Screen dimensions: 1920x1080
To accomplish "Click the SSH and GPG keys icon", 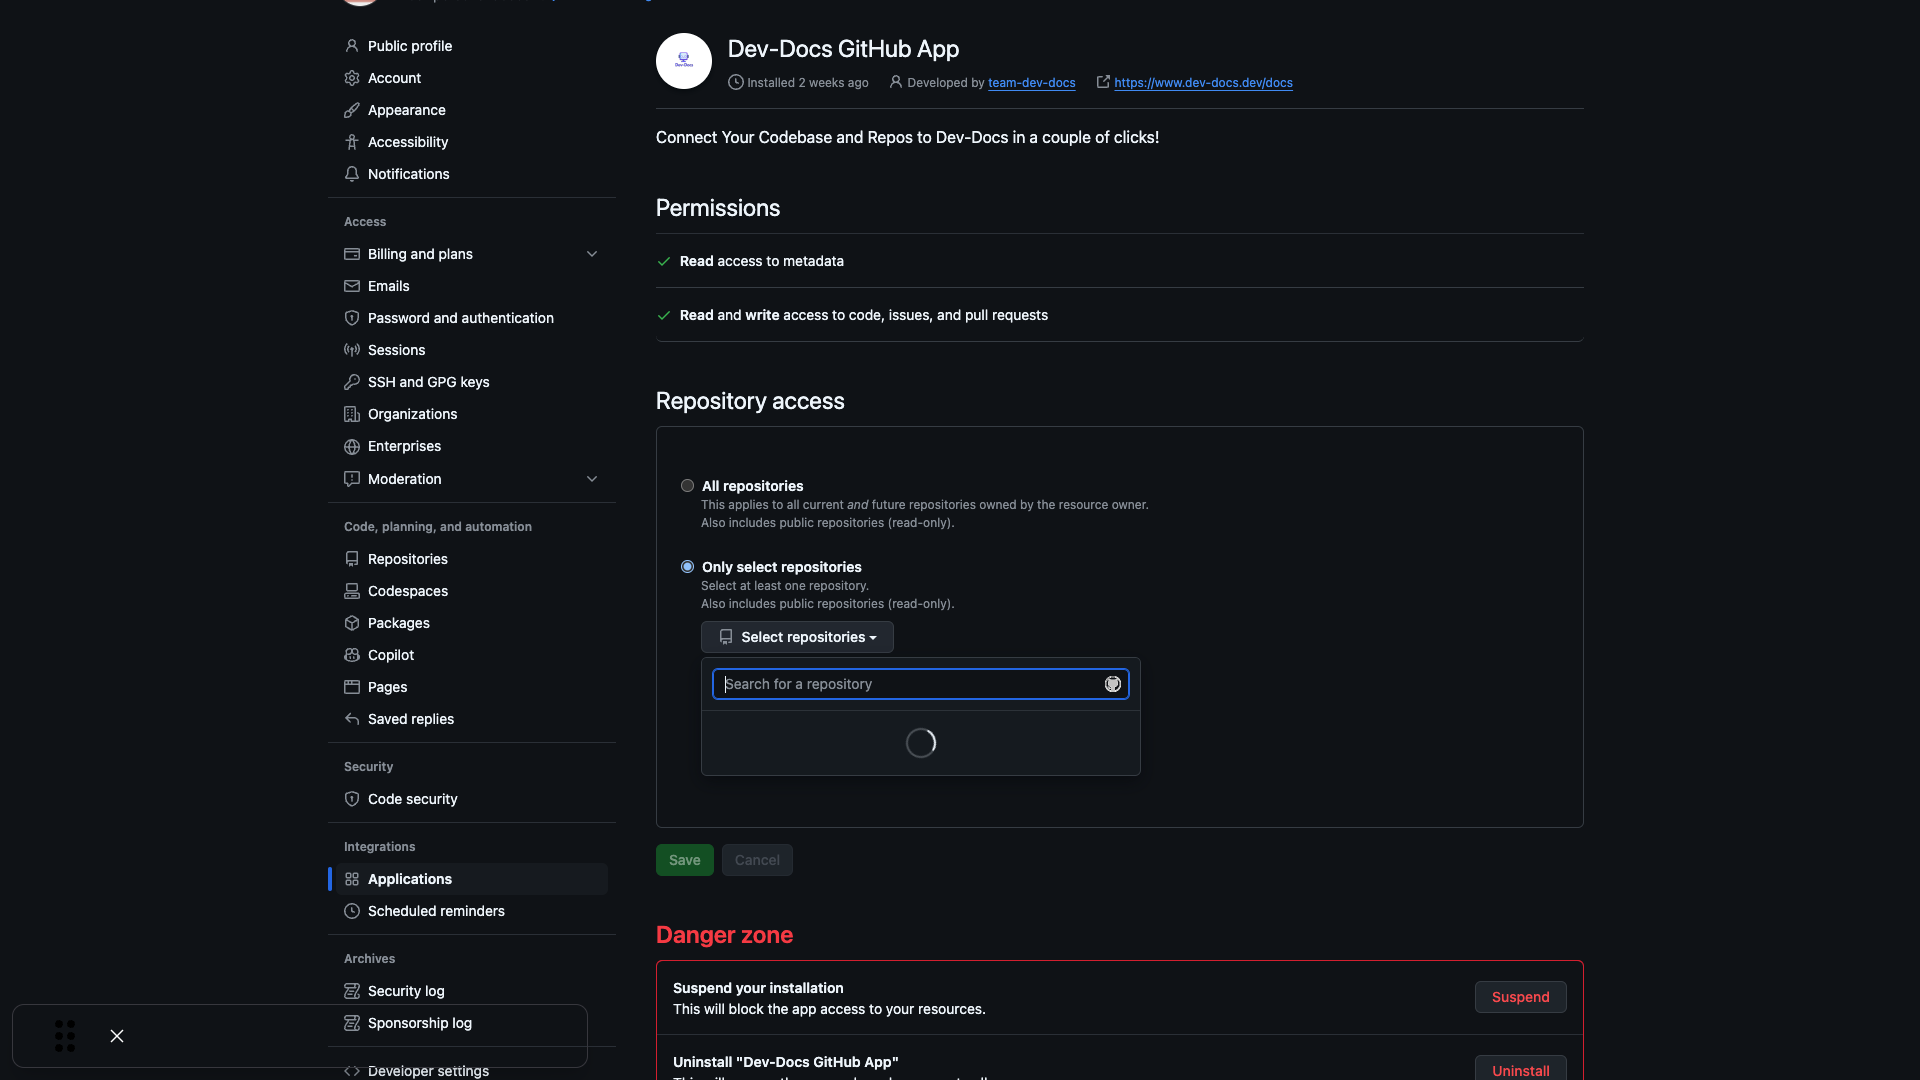I will [x=352, y=382].
